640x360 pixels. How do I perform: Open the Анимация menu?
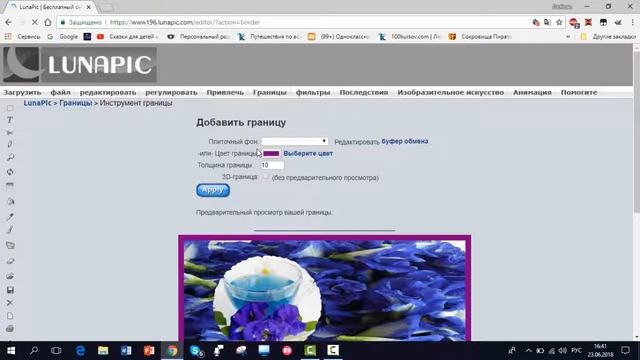pyautogui.click(x=532, y=92)
